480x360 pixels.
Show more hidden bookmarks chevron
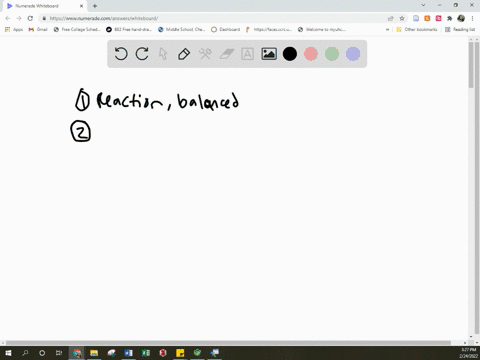[x=387, y=29]
